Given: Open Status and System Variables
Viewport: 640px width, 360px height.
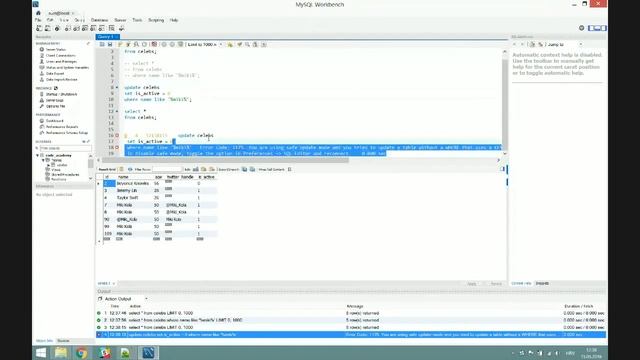Looking at the screenshot, I should pyautogui.click(x=67, y=67).
